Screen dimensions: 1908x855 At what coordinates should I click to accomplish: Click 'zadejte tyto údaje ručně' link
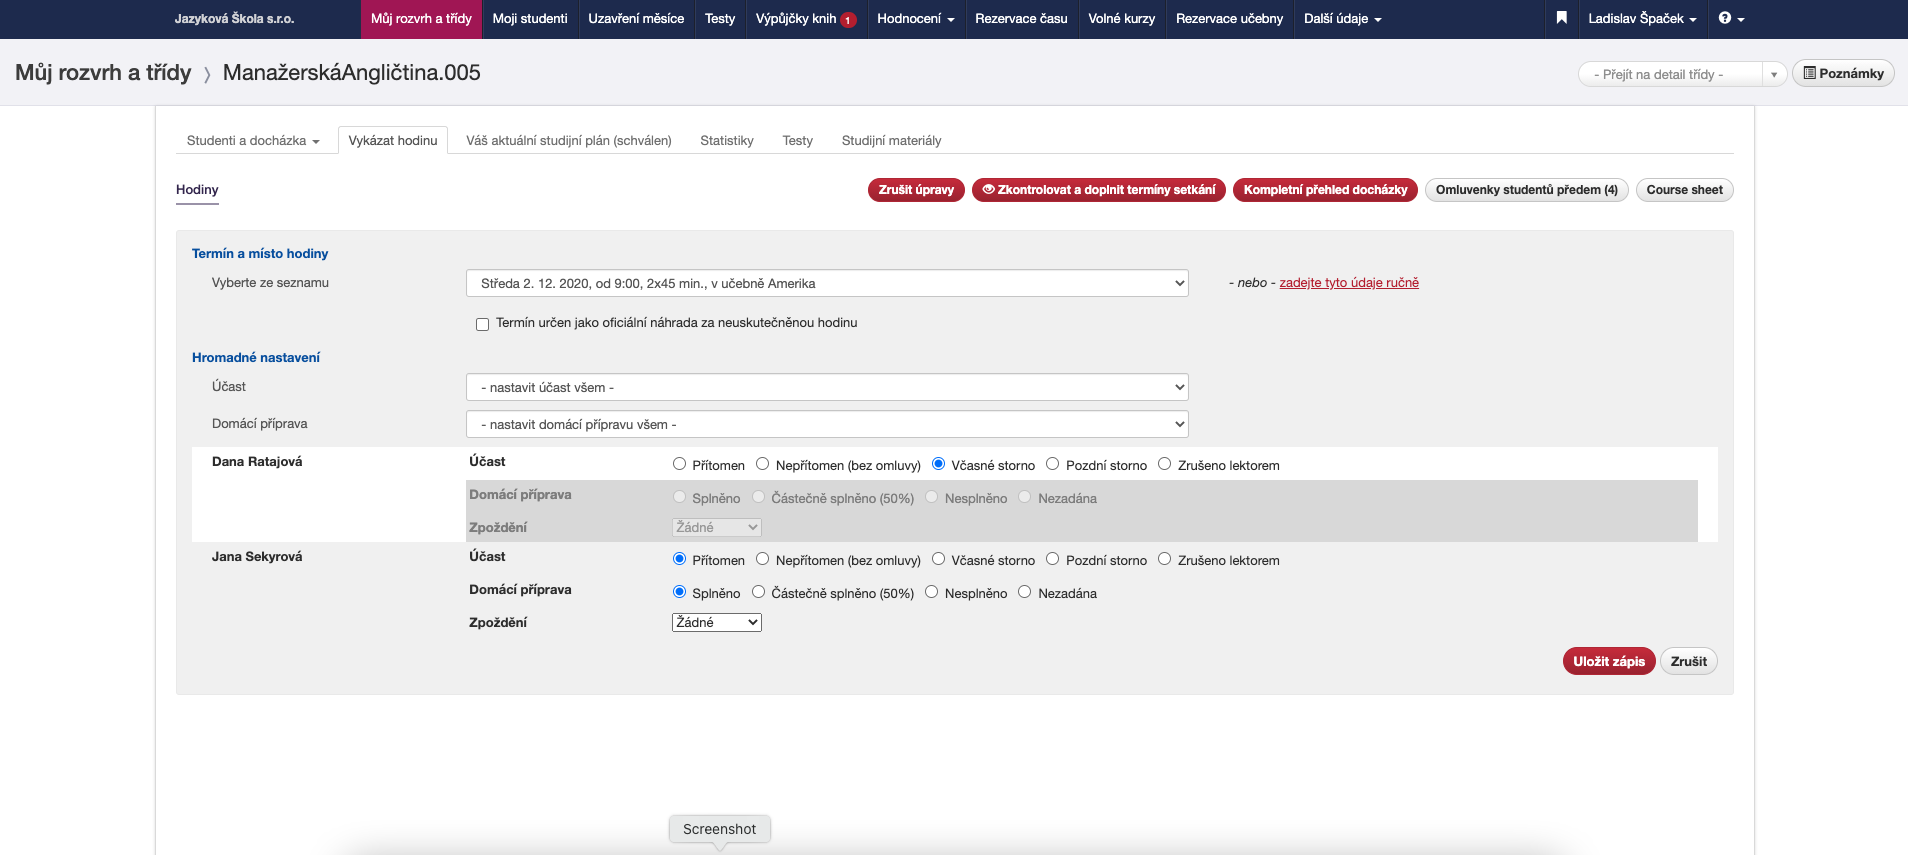1349,283
